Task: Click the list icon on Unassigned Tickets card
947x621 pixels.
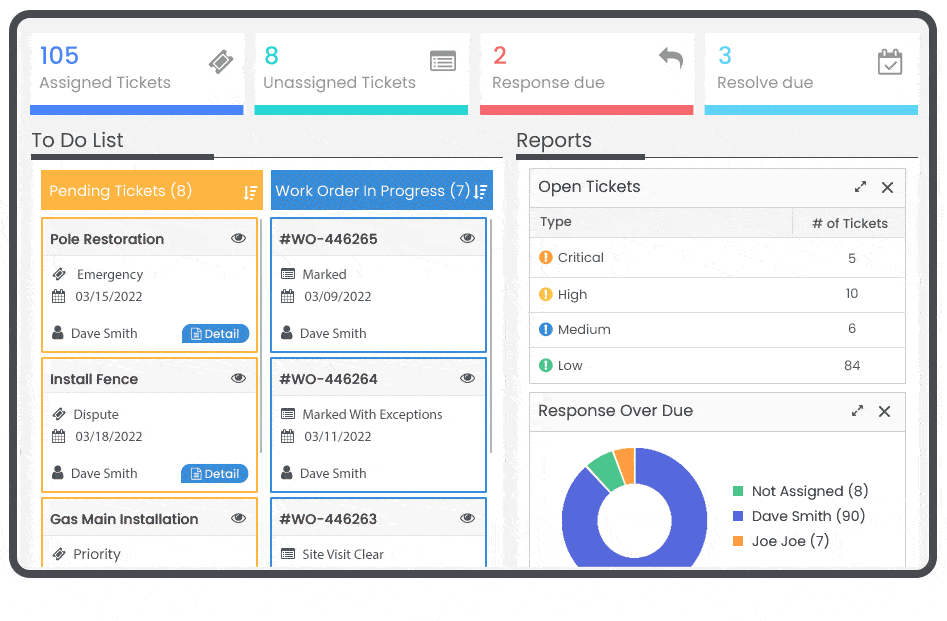Action: tap(443, 61)
